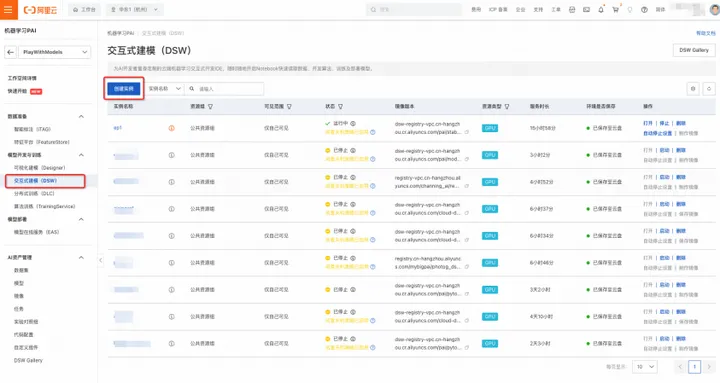The width and height of the screenshot is (720, 383).
Task: Click the blue 创建实例 button
Action: (x=124, y=89)
